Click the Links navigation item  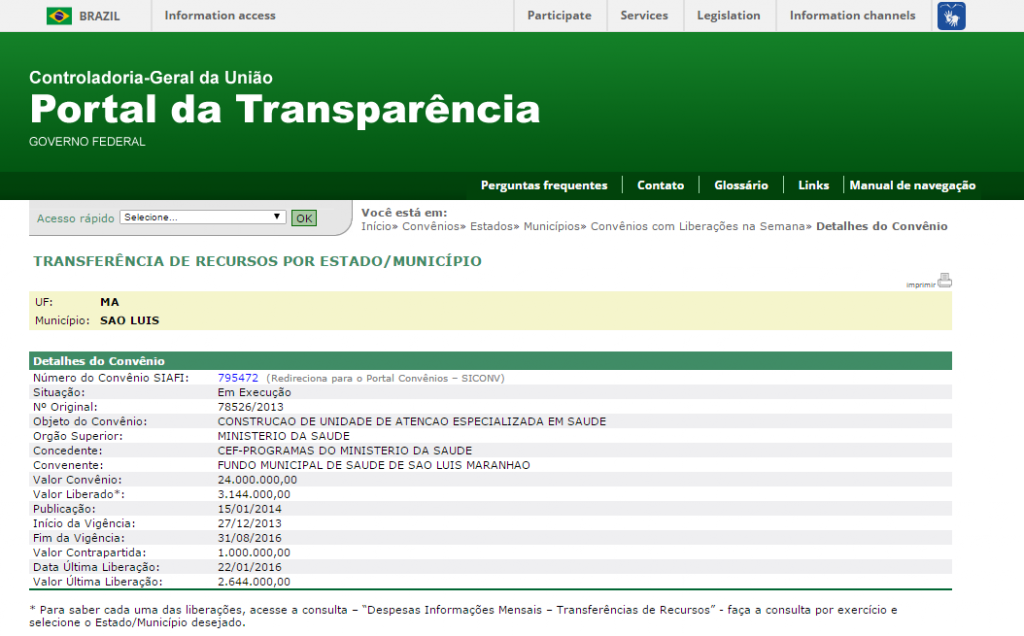coord(813,186)
